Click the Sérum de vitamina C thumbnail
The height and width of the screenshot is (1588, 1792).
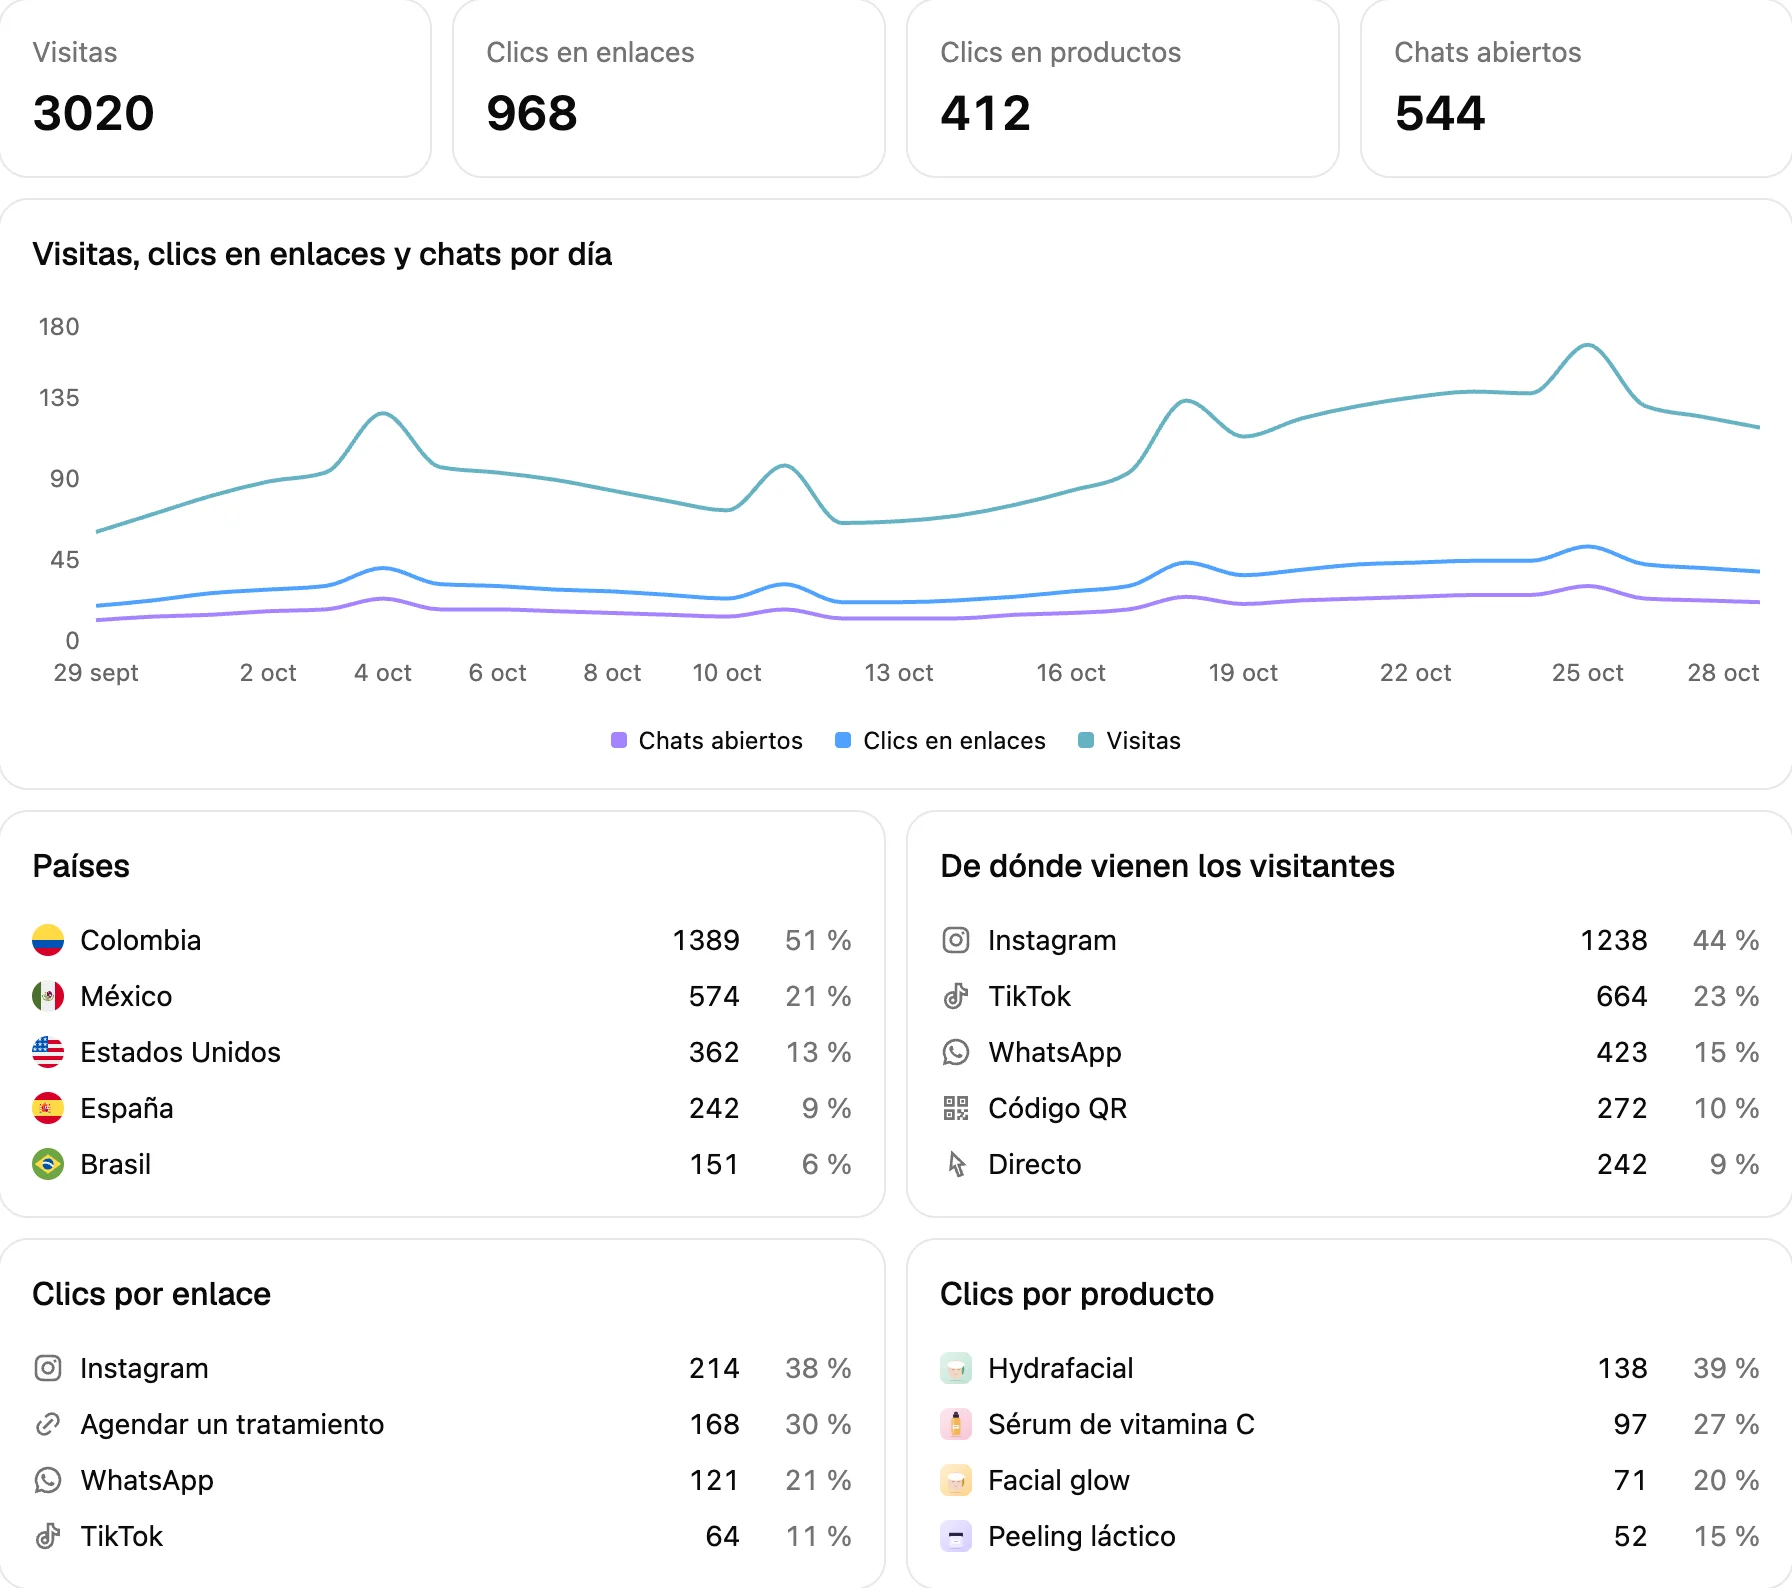click(956, 1424)
